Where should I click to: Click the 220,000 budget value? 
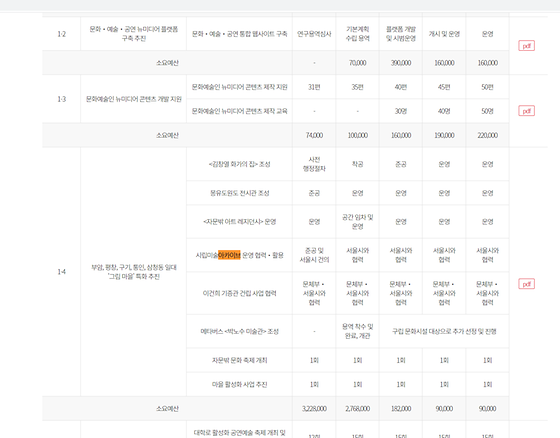coord(488,135)
